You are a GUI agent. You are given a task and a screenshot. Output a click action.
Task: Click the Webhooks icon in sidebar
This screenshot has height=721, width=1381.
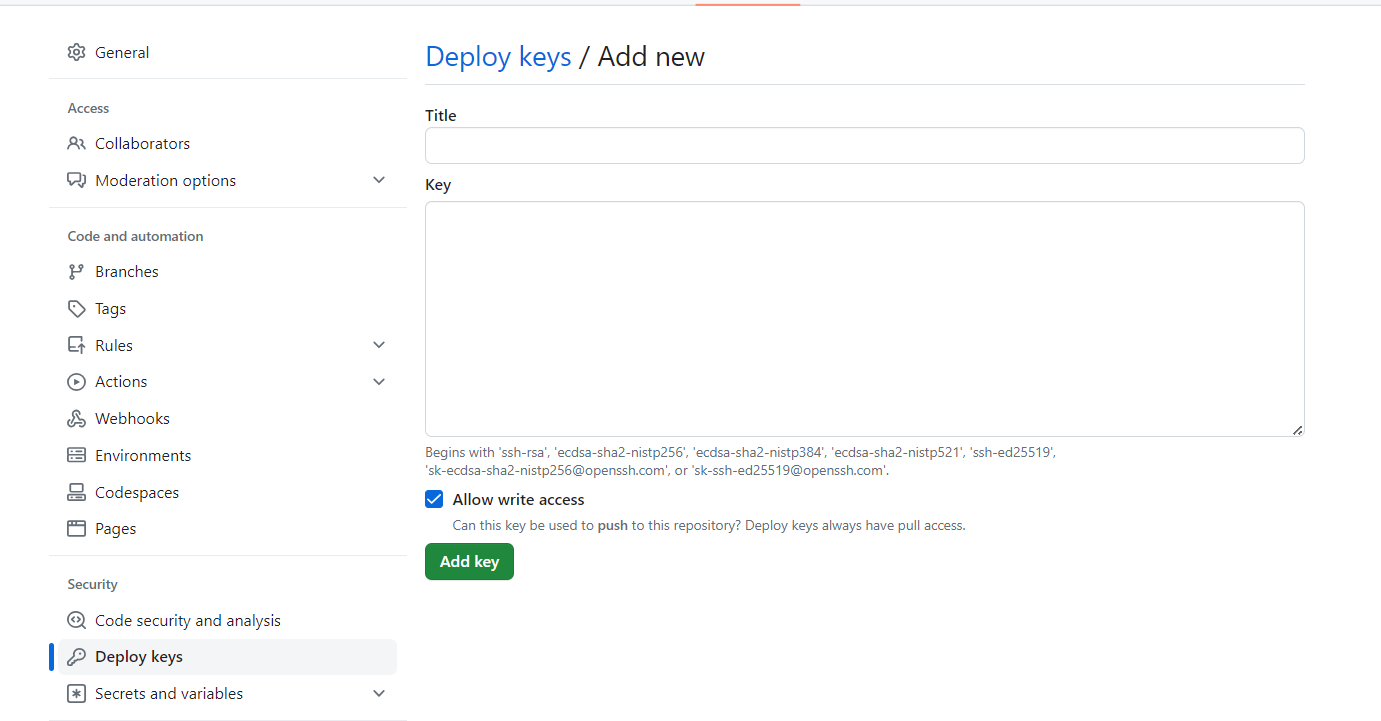(x=76, y=418)
